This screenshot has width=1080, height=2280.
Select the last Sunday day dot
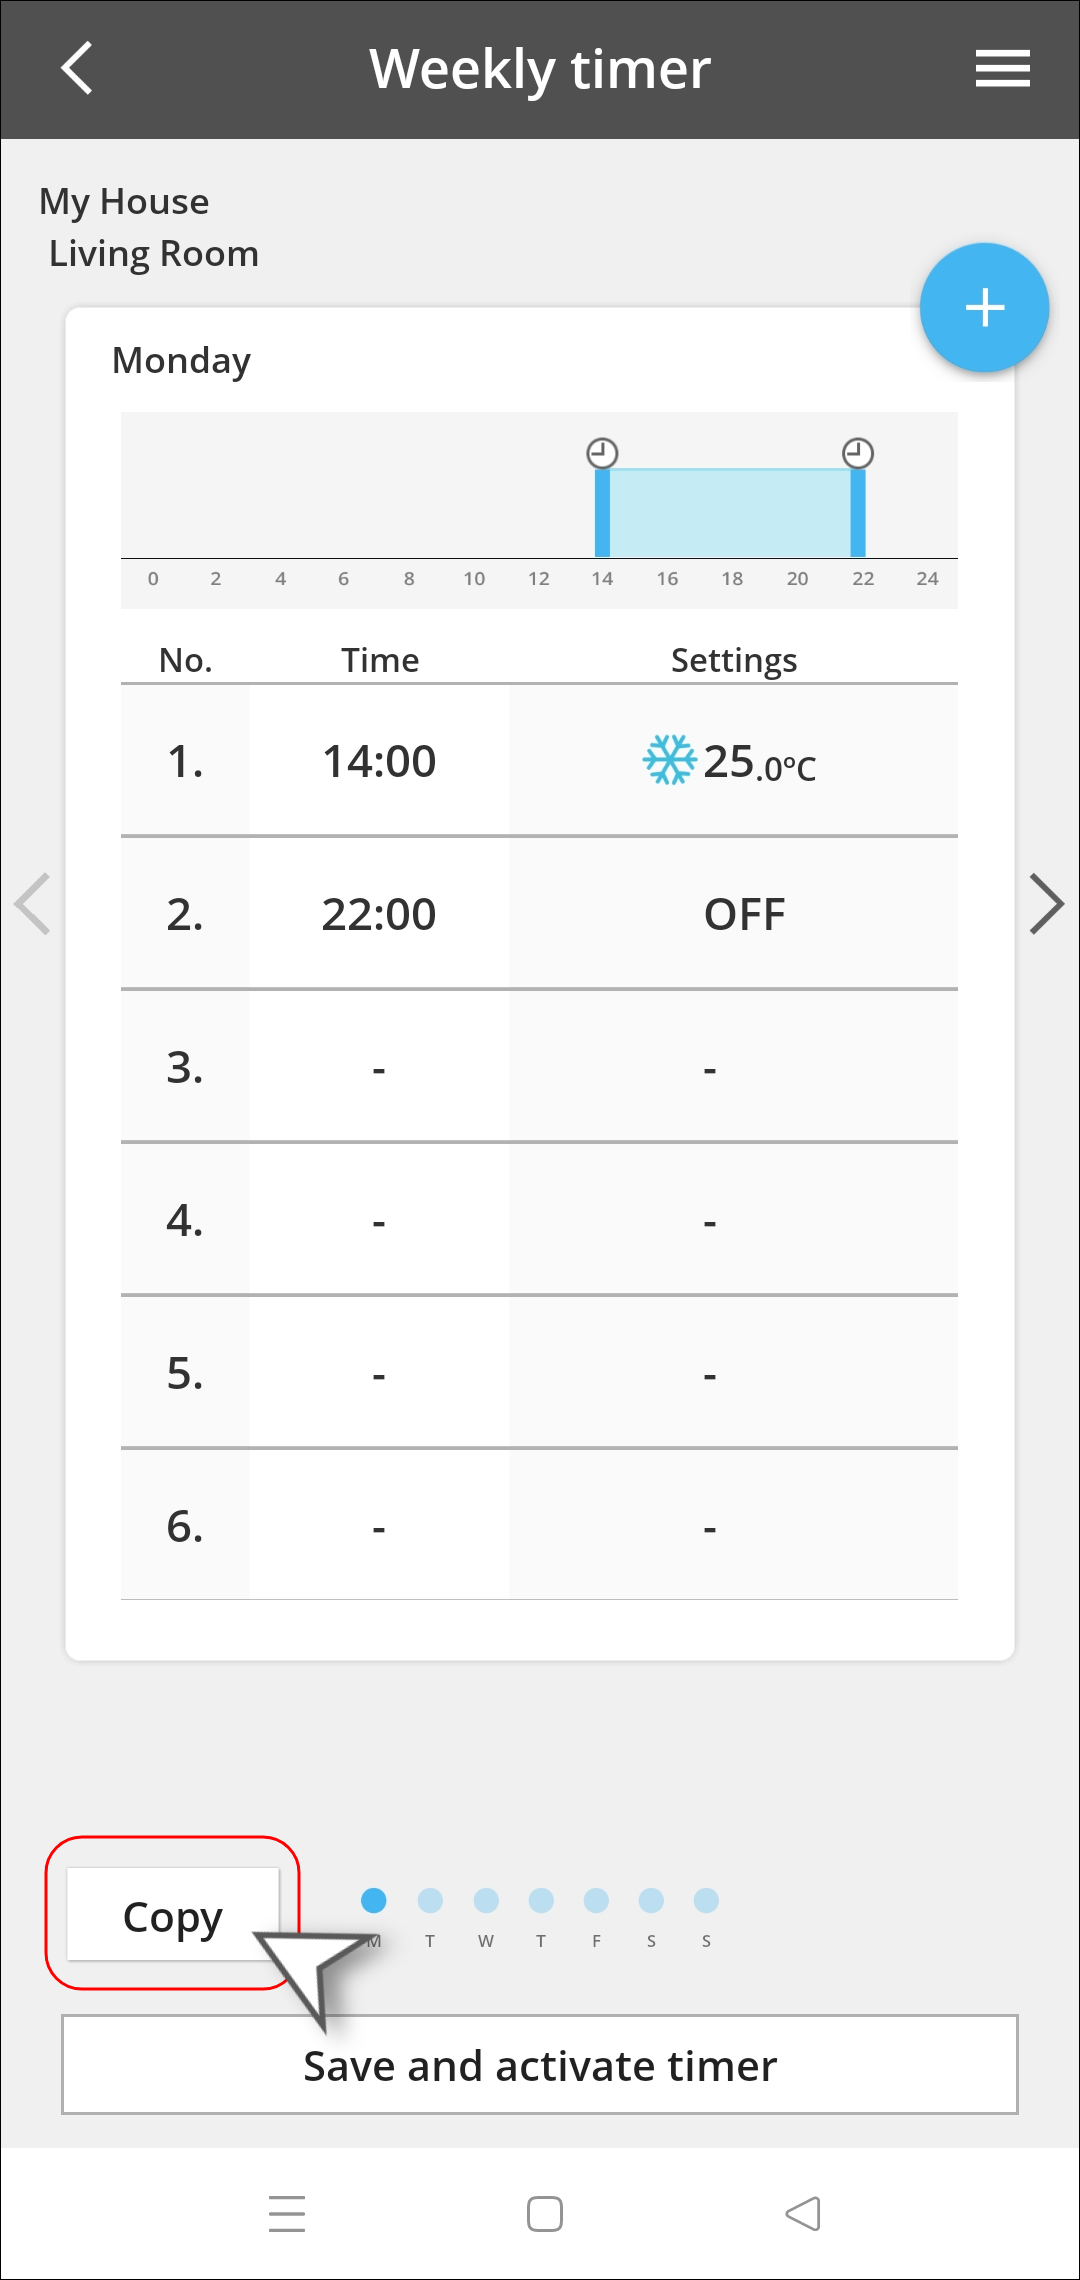click(x=706, y=1900)
